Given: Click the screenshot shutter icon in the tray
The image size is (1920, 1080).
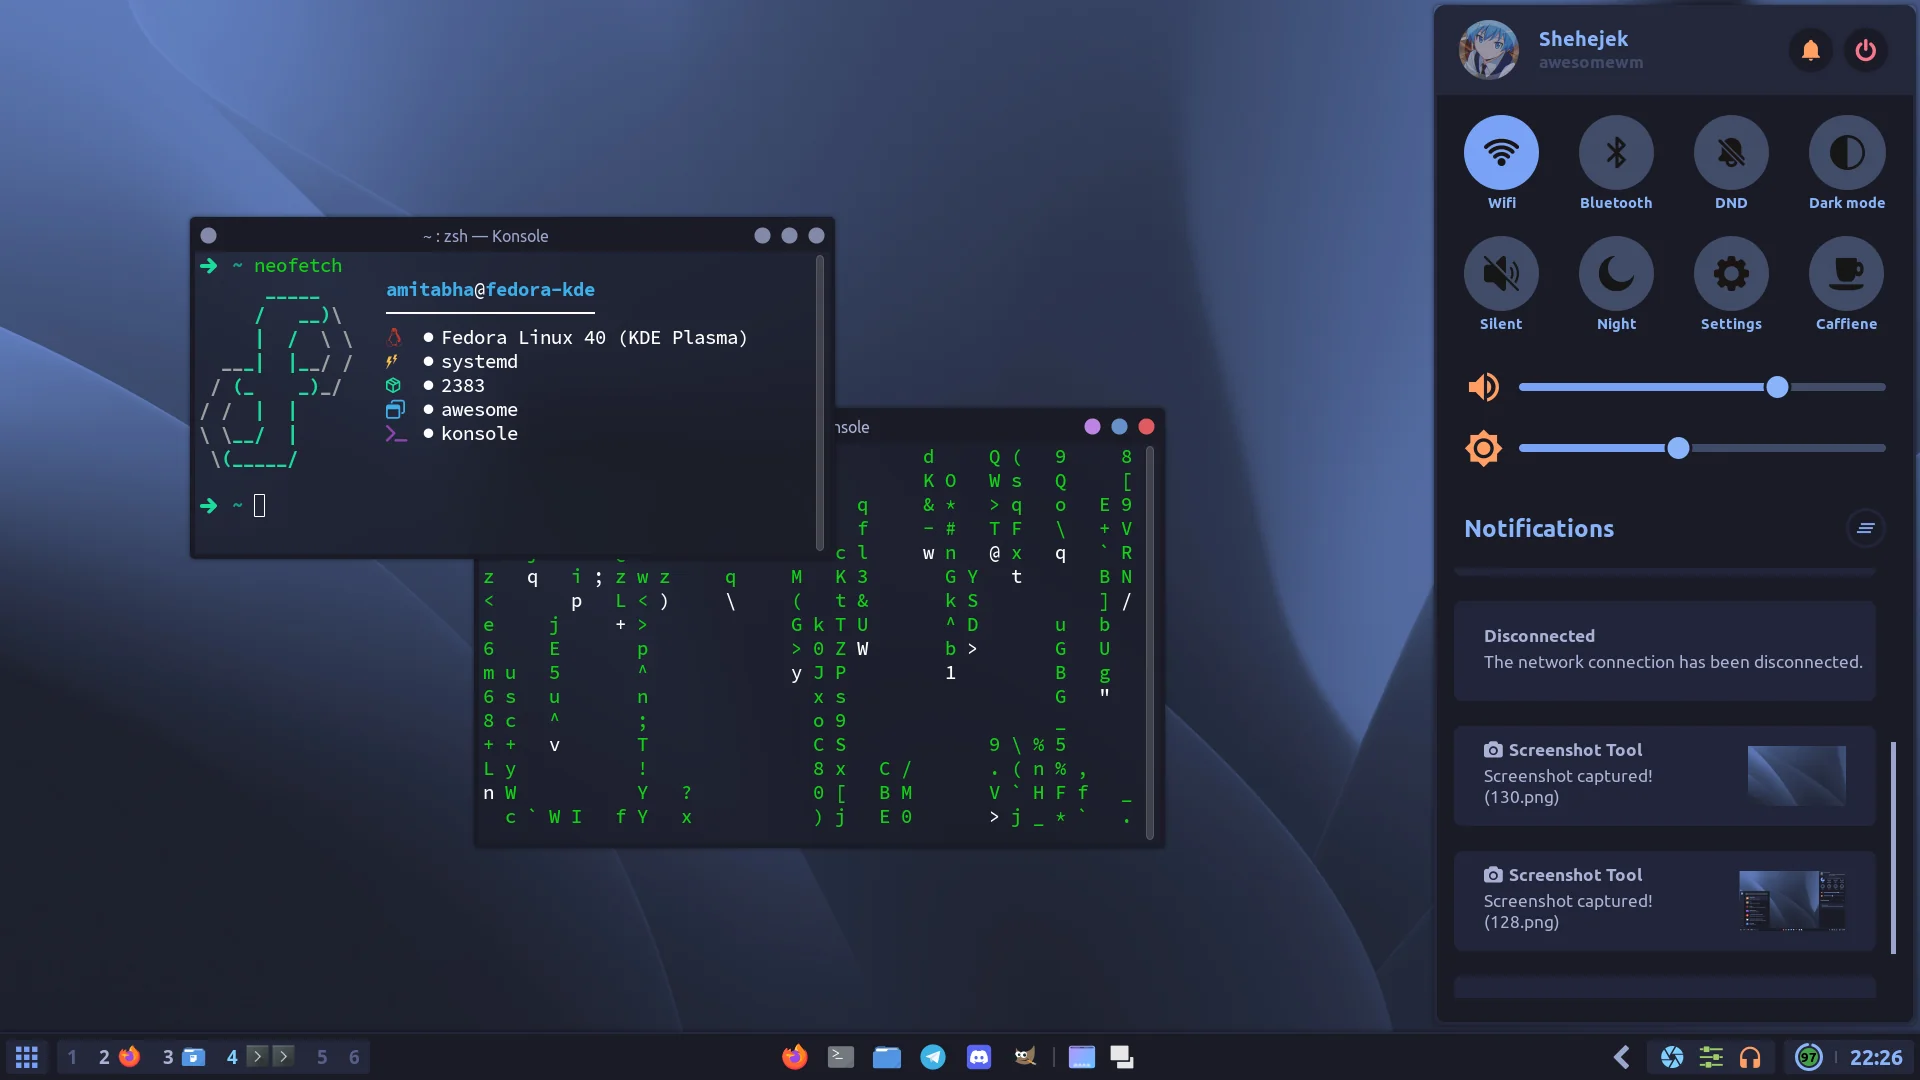Looking at the screenshot, I should coord(1671,1057).
